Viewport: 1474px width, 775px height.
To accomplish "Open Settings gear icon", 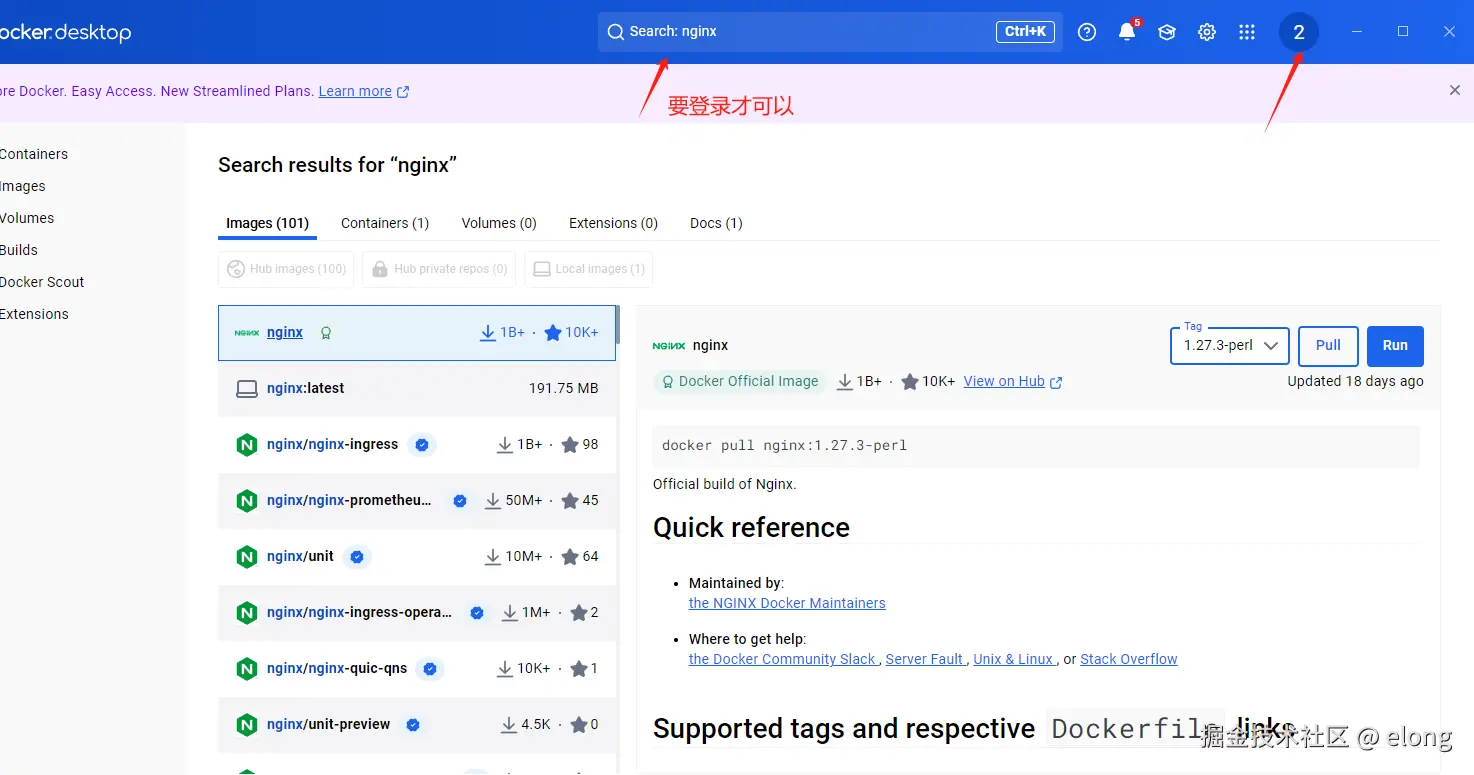I will tap(1207, 32).
